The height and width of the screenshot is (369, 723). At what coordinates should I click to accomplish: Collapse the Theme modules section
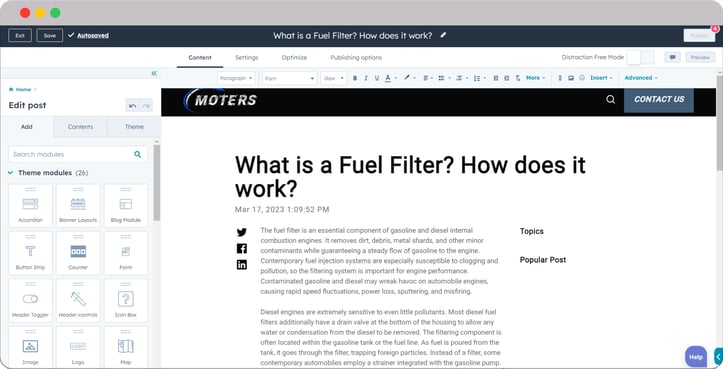11,173
